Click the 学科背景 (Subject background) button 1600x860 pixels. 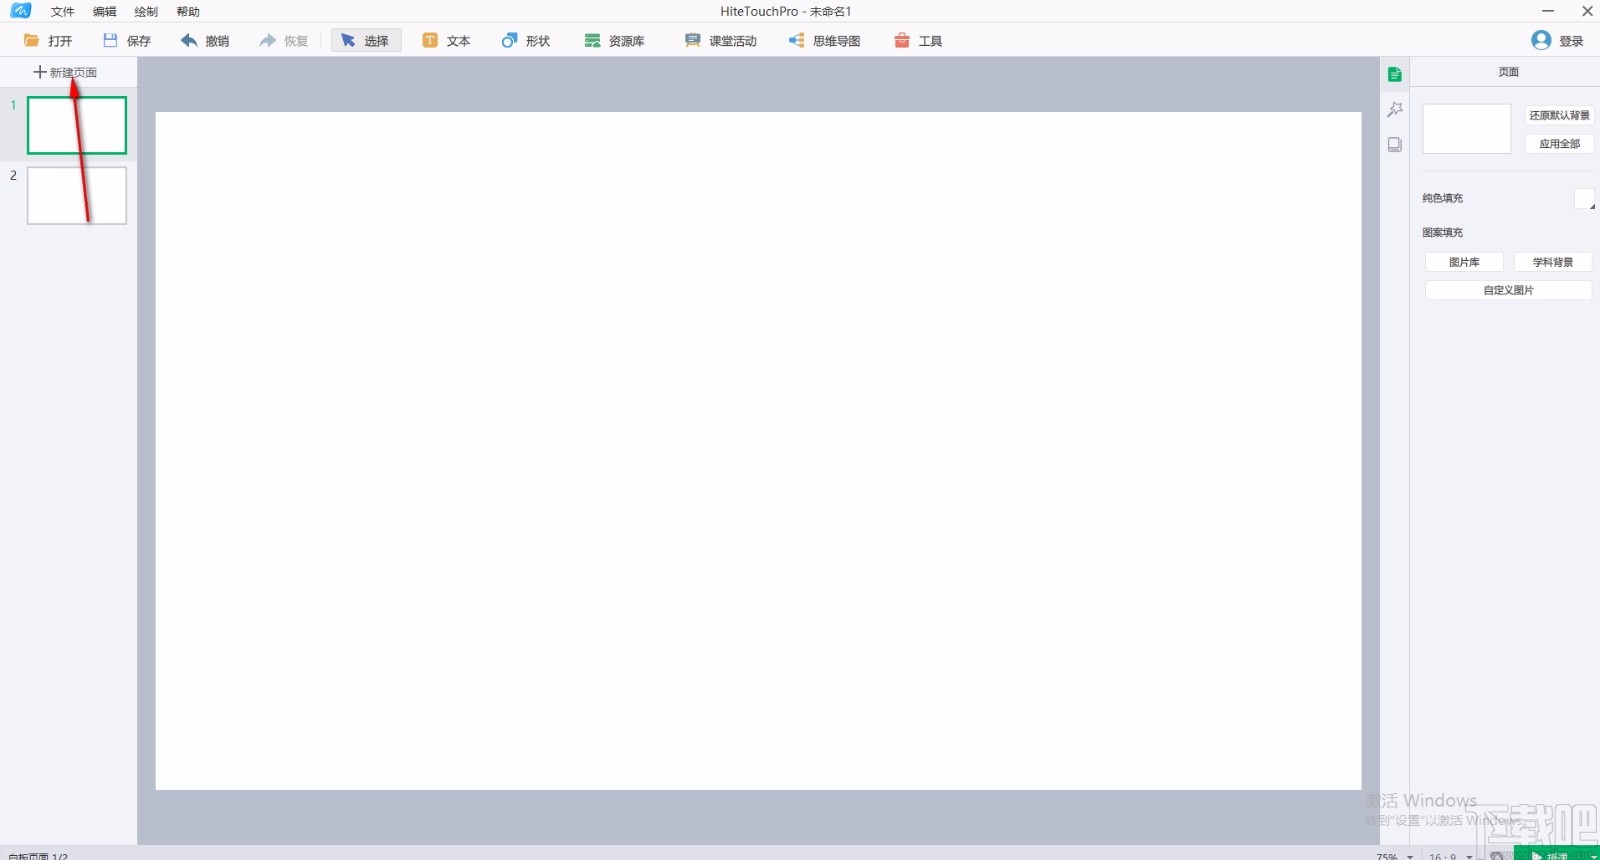[x=1553, y=262]
